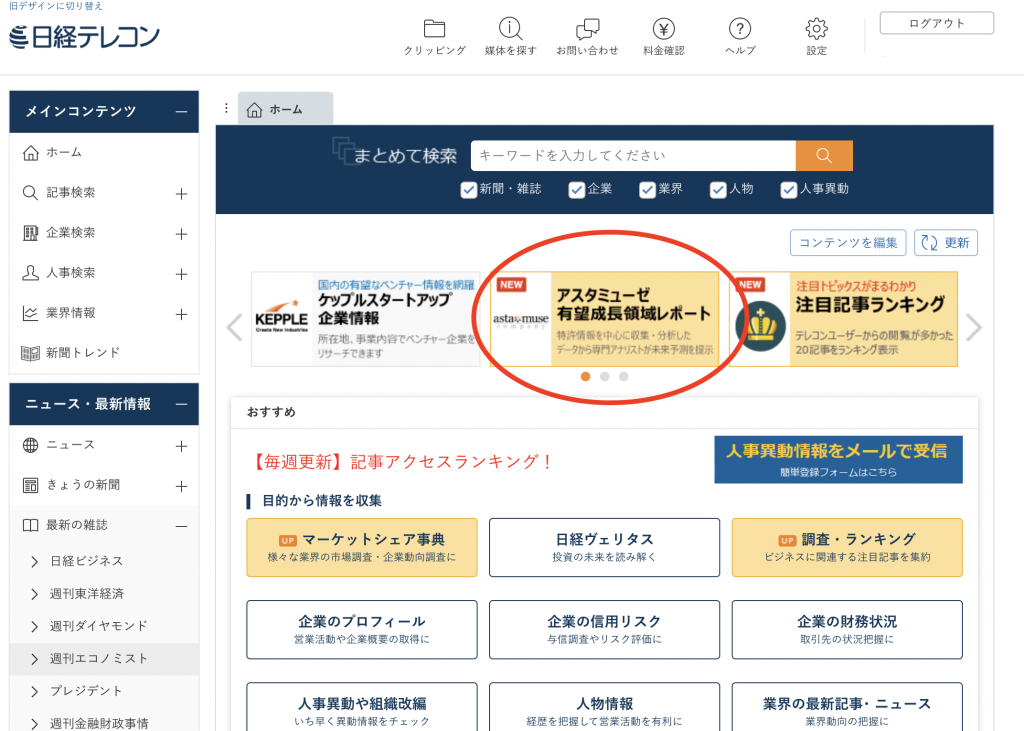This screenshot has height=731, width=1024.
Task: Show previous banner with left arrow
Action: tap(234, 327)
